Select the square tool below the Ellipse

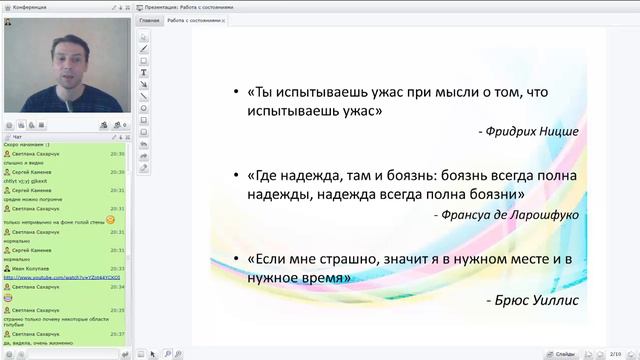(x=144, y=120)
